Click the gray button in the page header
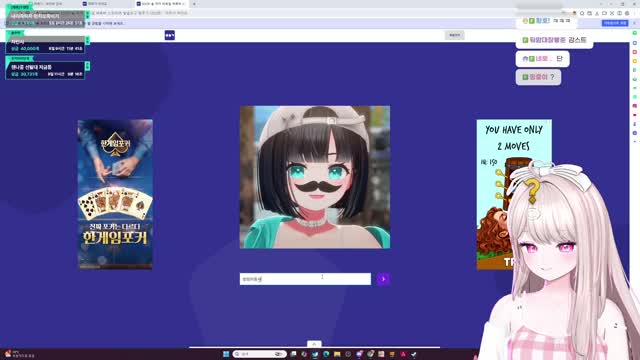 point(454,35)
